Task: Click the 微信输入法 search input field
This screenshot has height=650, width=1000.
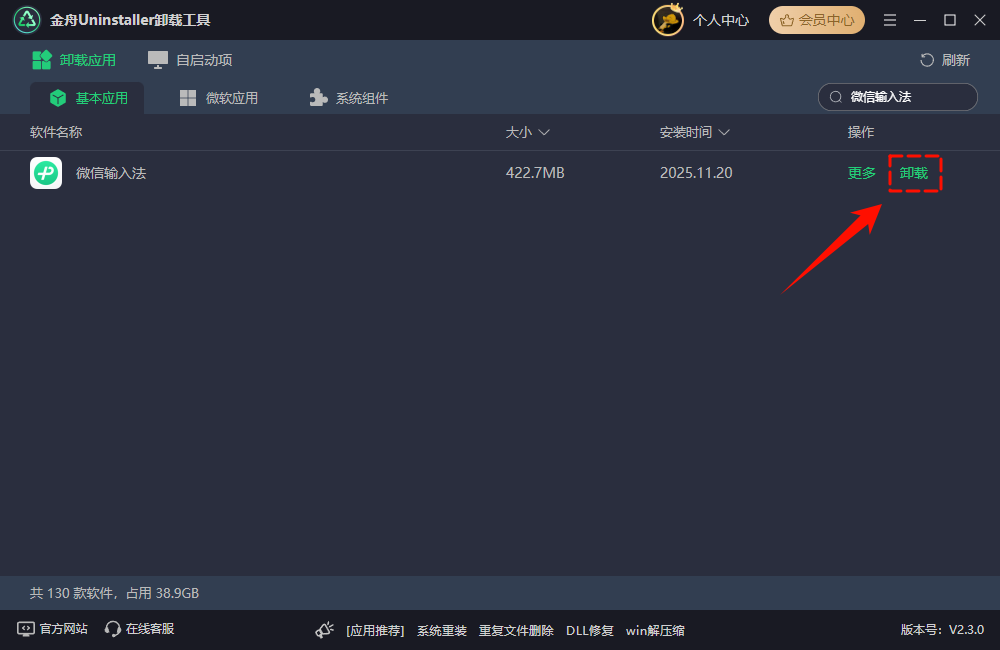Action: coord(897,97)
